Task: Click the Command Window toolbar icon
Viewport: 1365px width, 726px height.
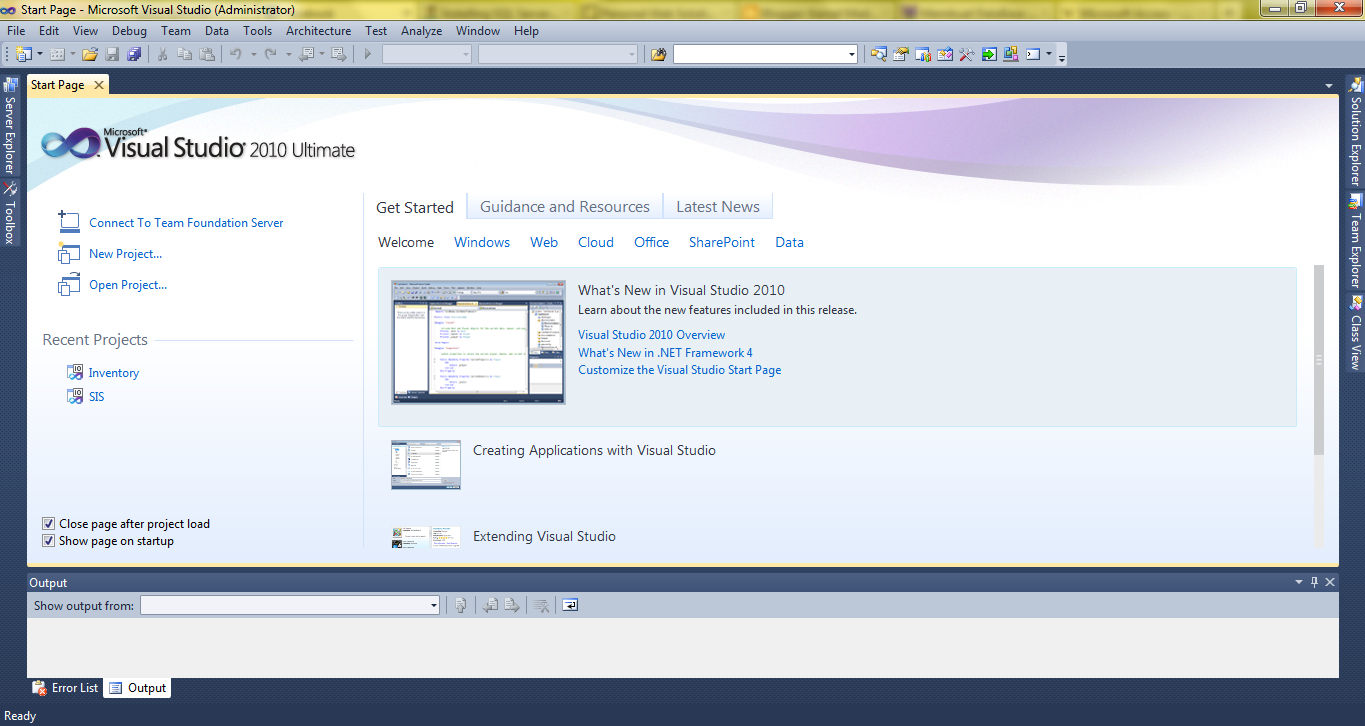Action: (x=1034, y=54)
